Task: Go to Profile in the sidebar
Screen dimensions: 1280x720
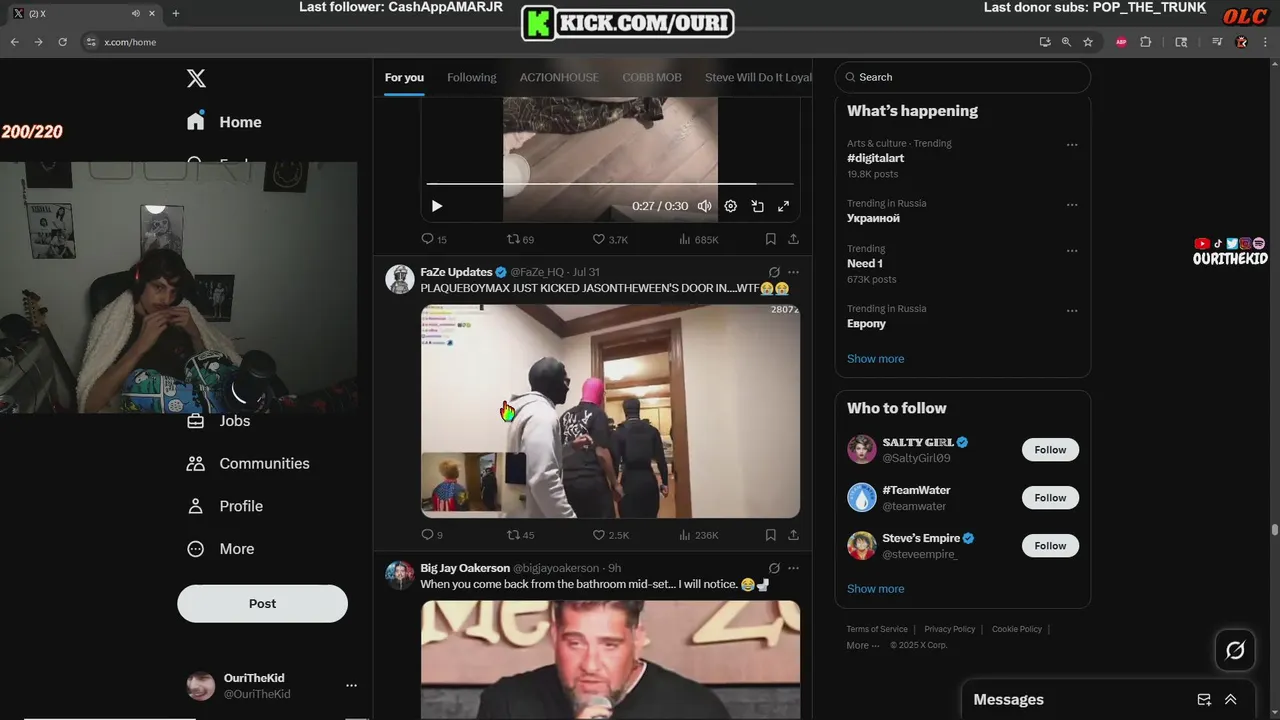Action: 225,506
